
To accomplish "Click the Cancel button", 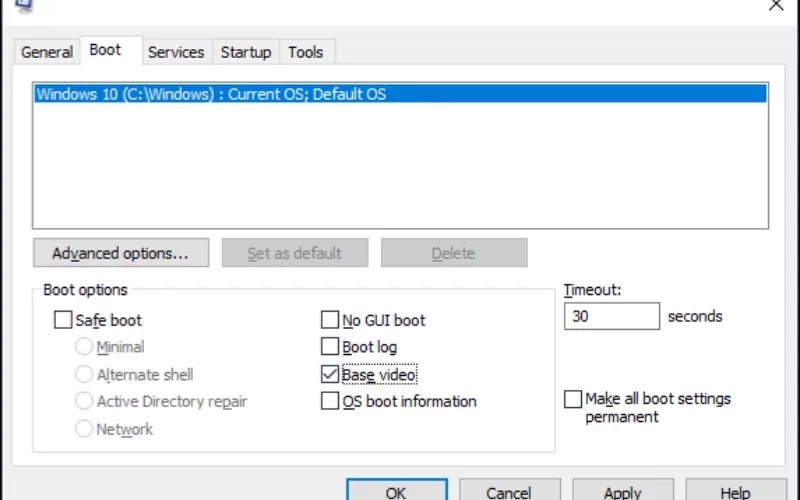I will (510, 490).
